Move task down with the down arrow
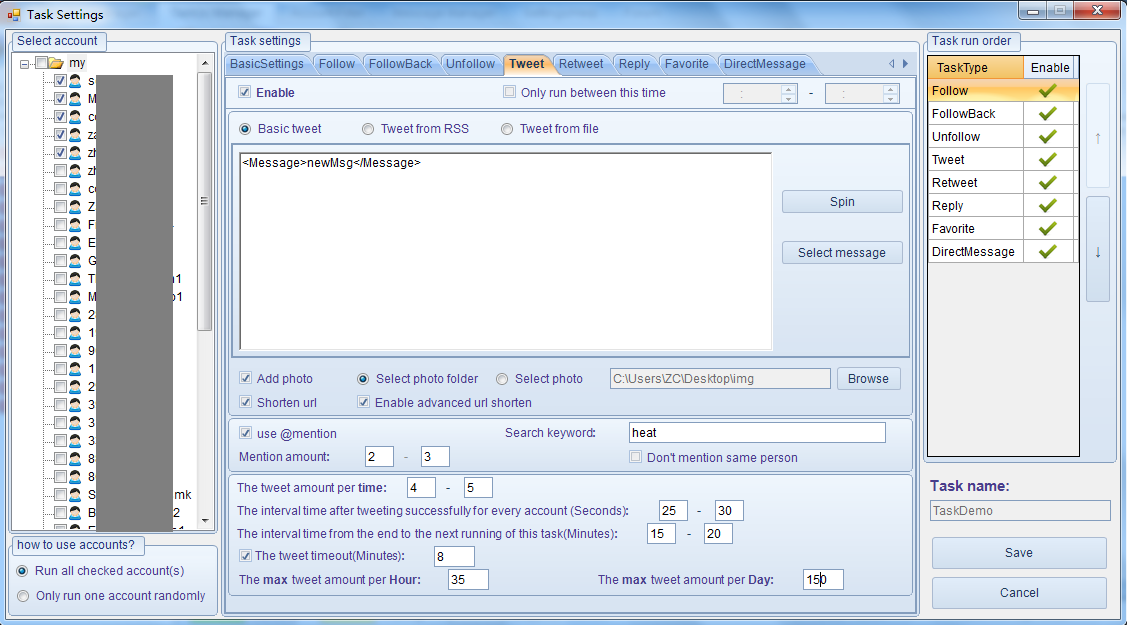Viewport: 1127px width, 625px height. pos(1097,250)
